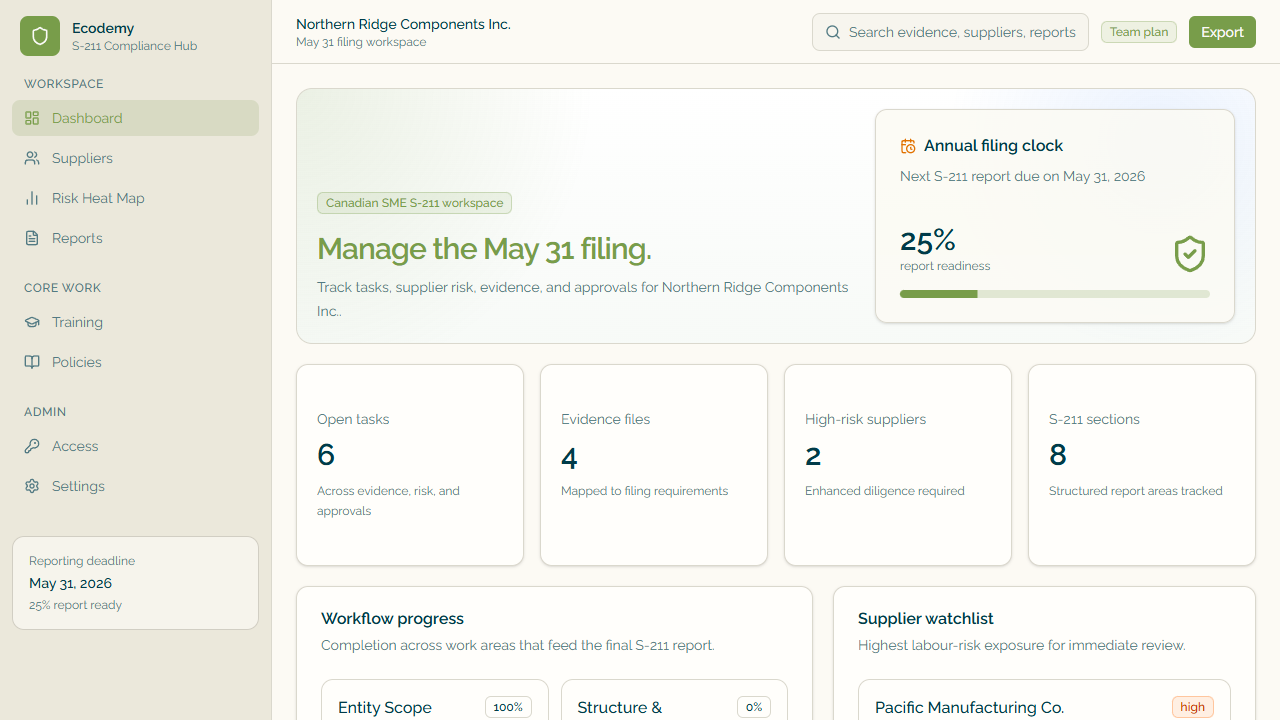Click the 100% badge on Entity Scope
The height and width of the screenshot is (720, 1280).
(508, 707)
